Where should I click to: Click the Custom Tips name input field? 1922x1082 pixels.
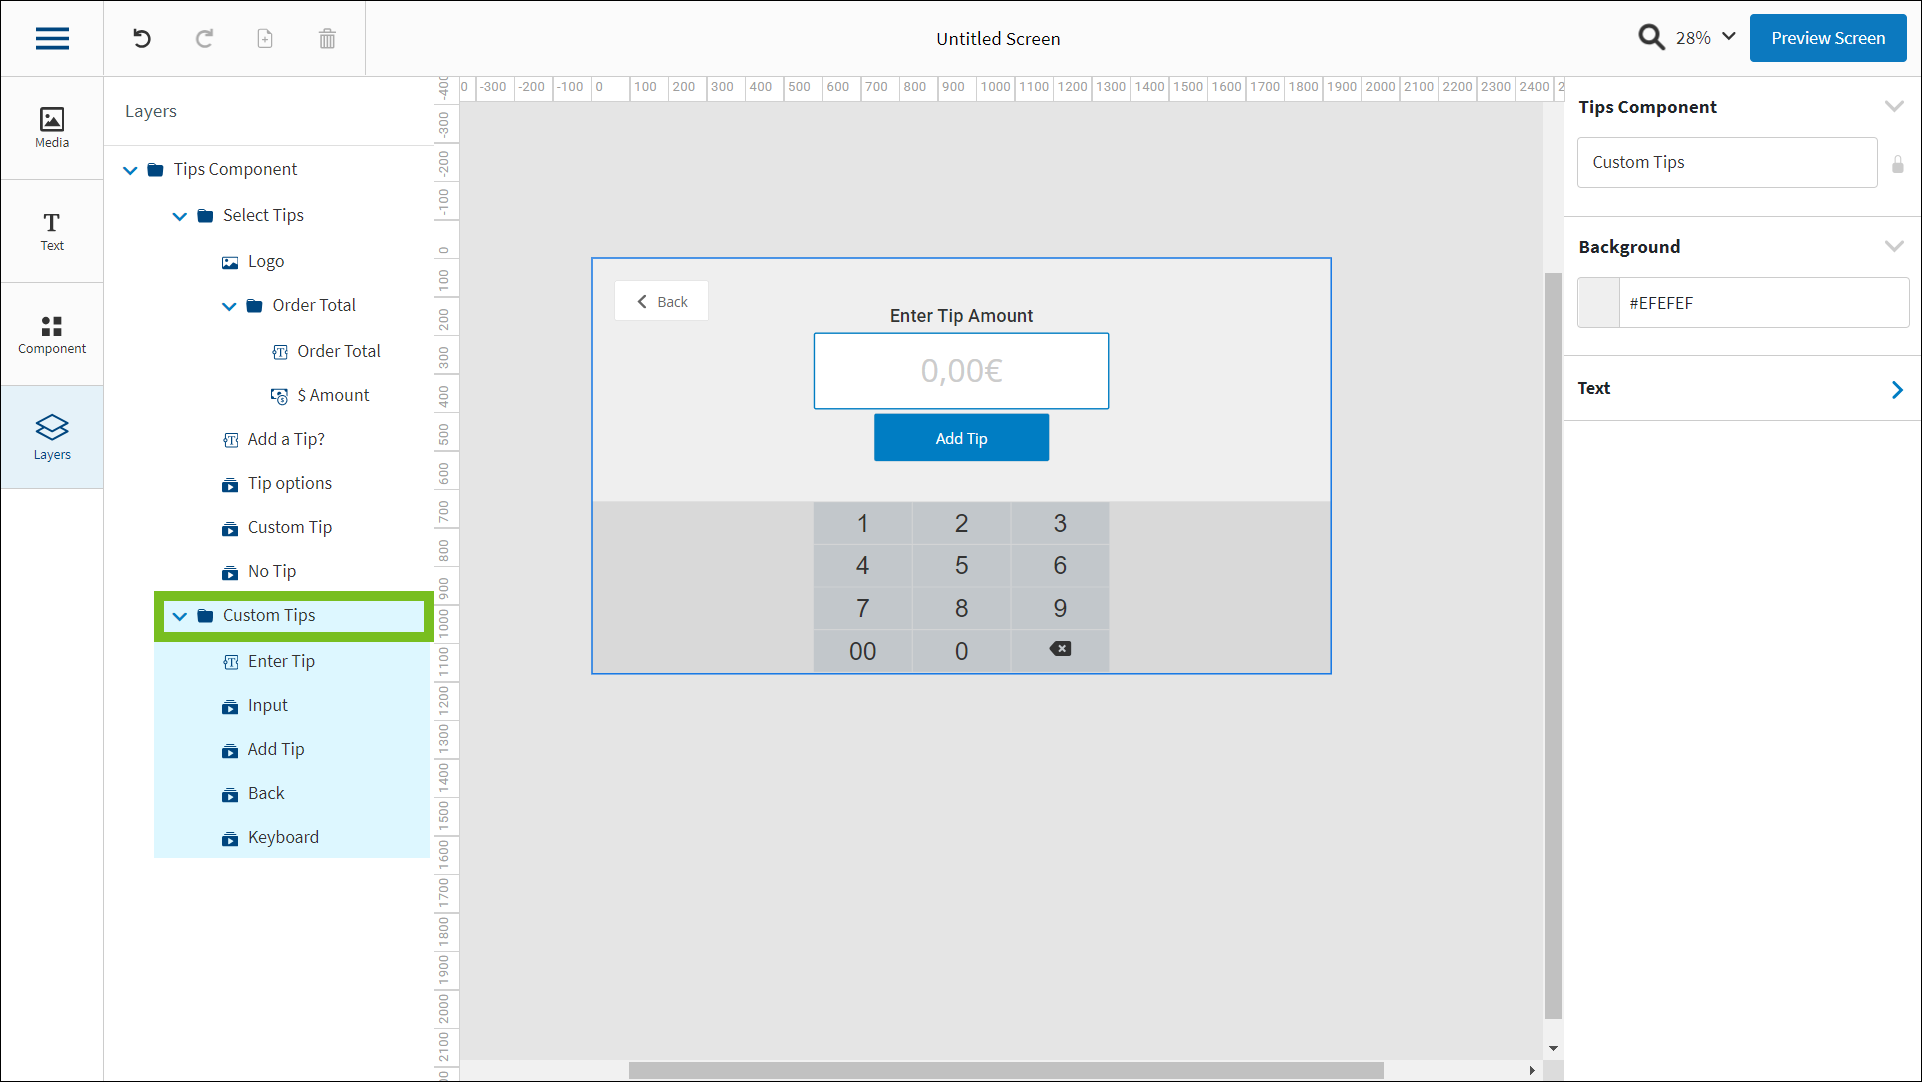(1726, 162)
